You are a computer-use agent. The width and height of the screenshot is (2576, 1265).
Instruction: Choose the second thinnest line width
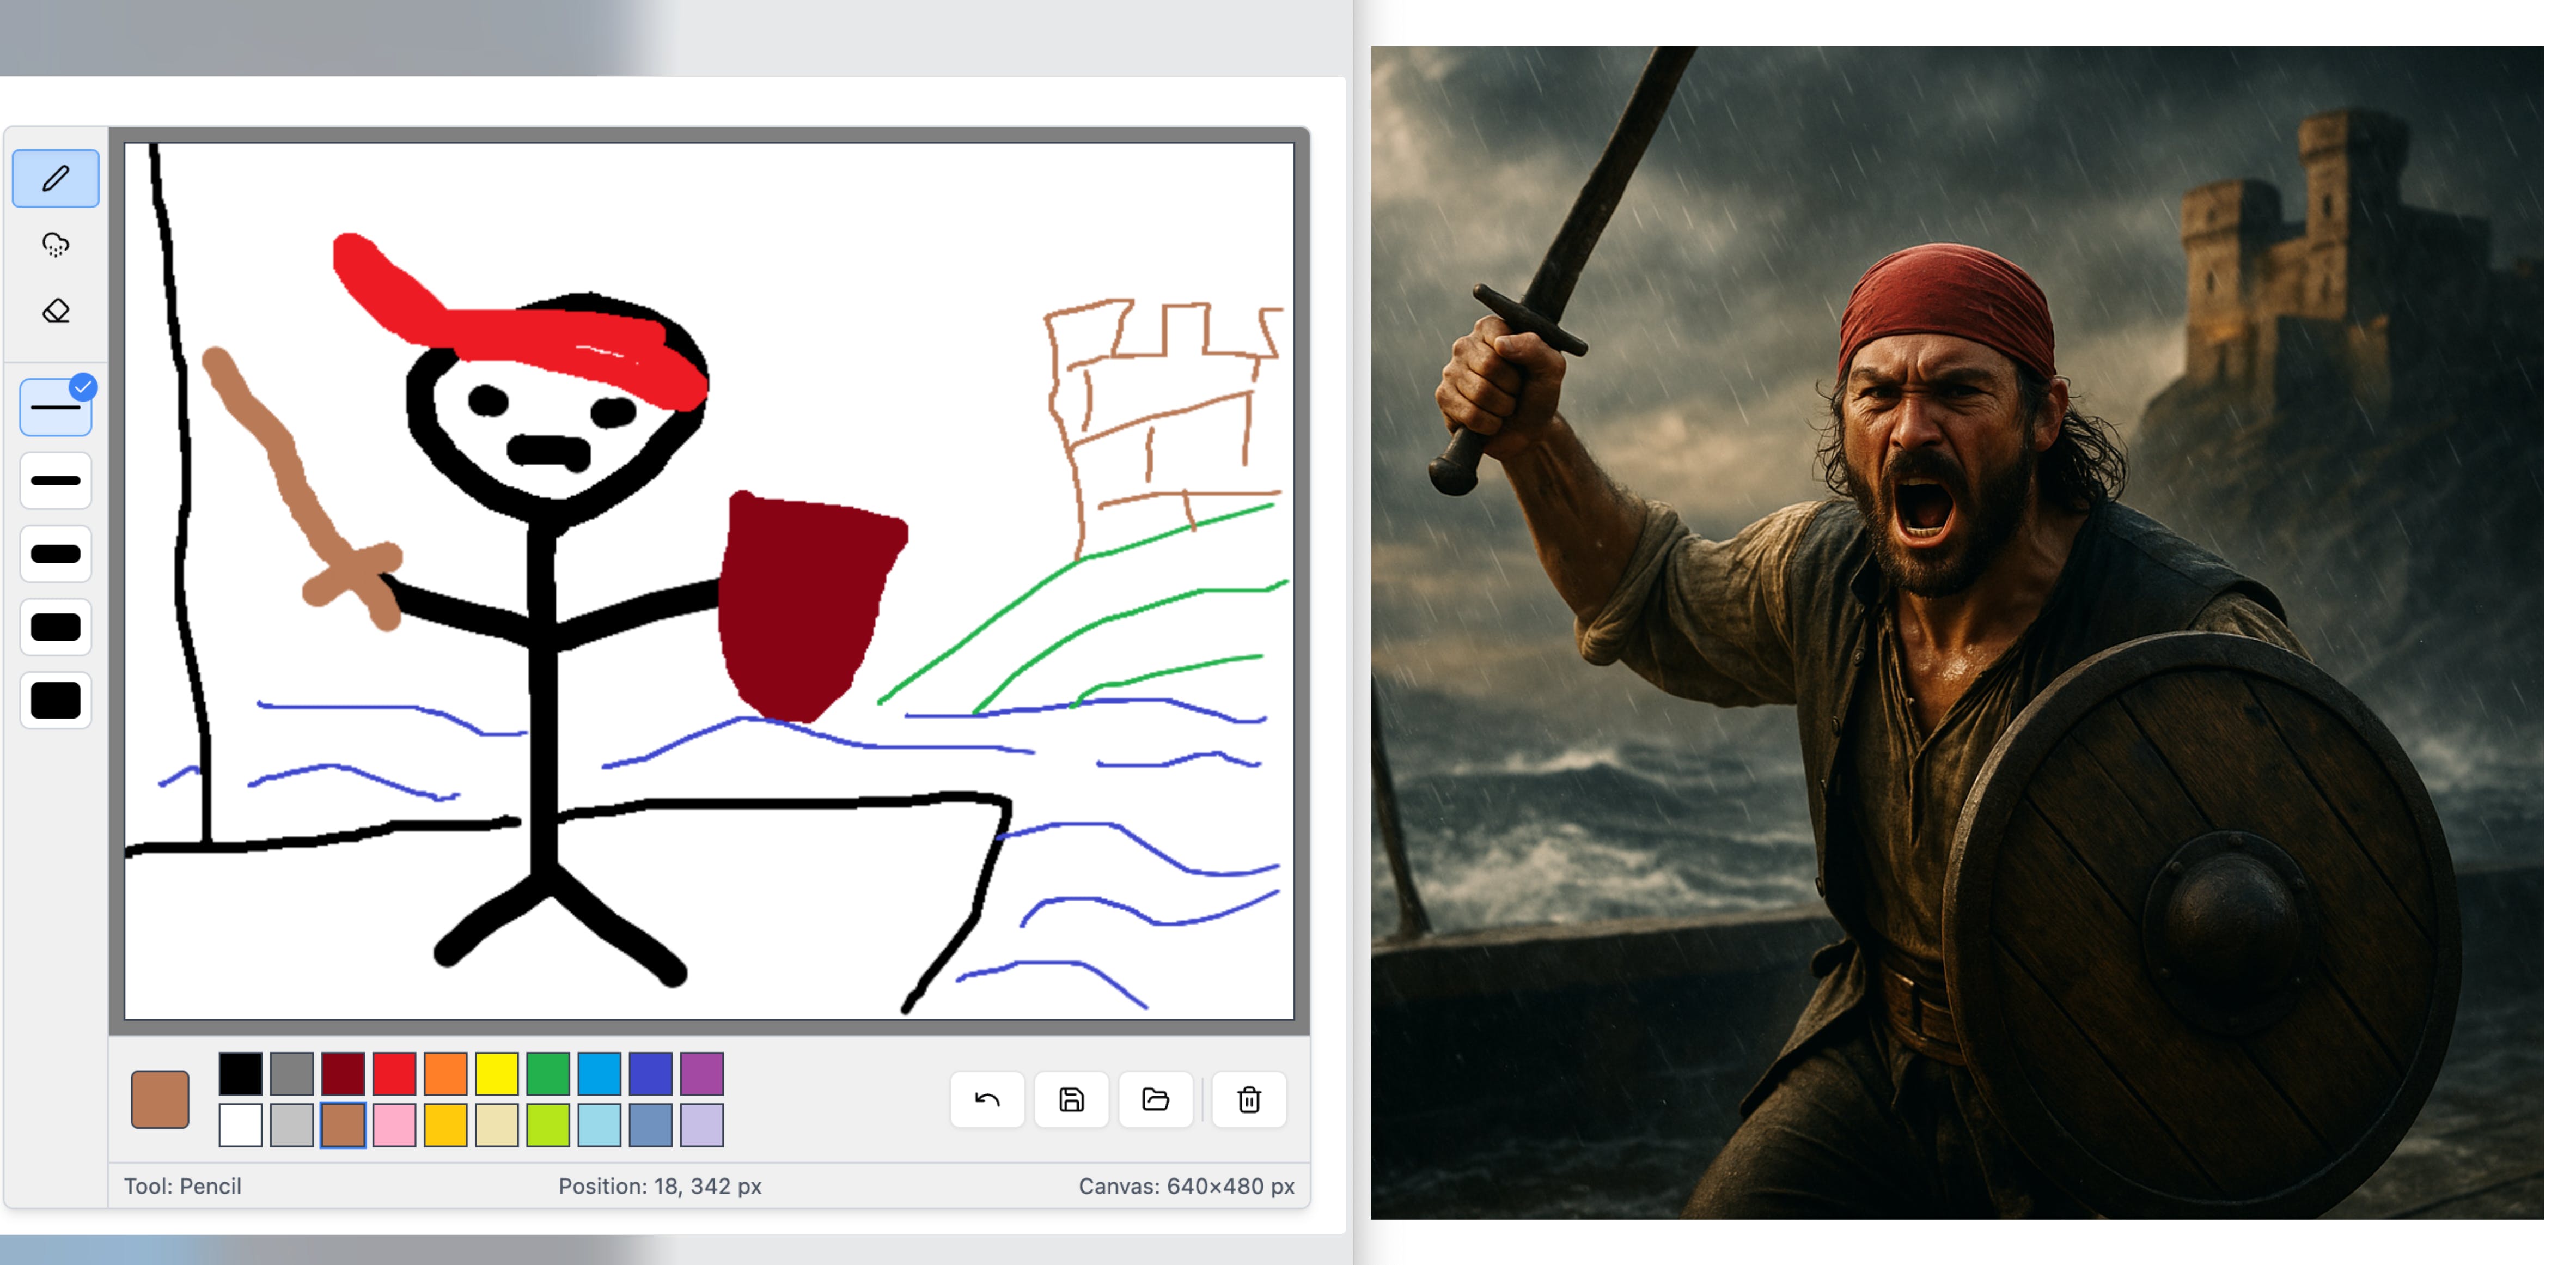pos(55,481)
